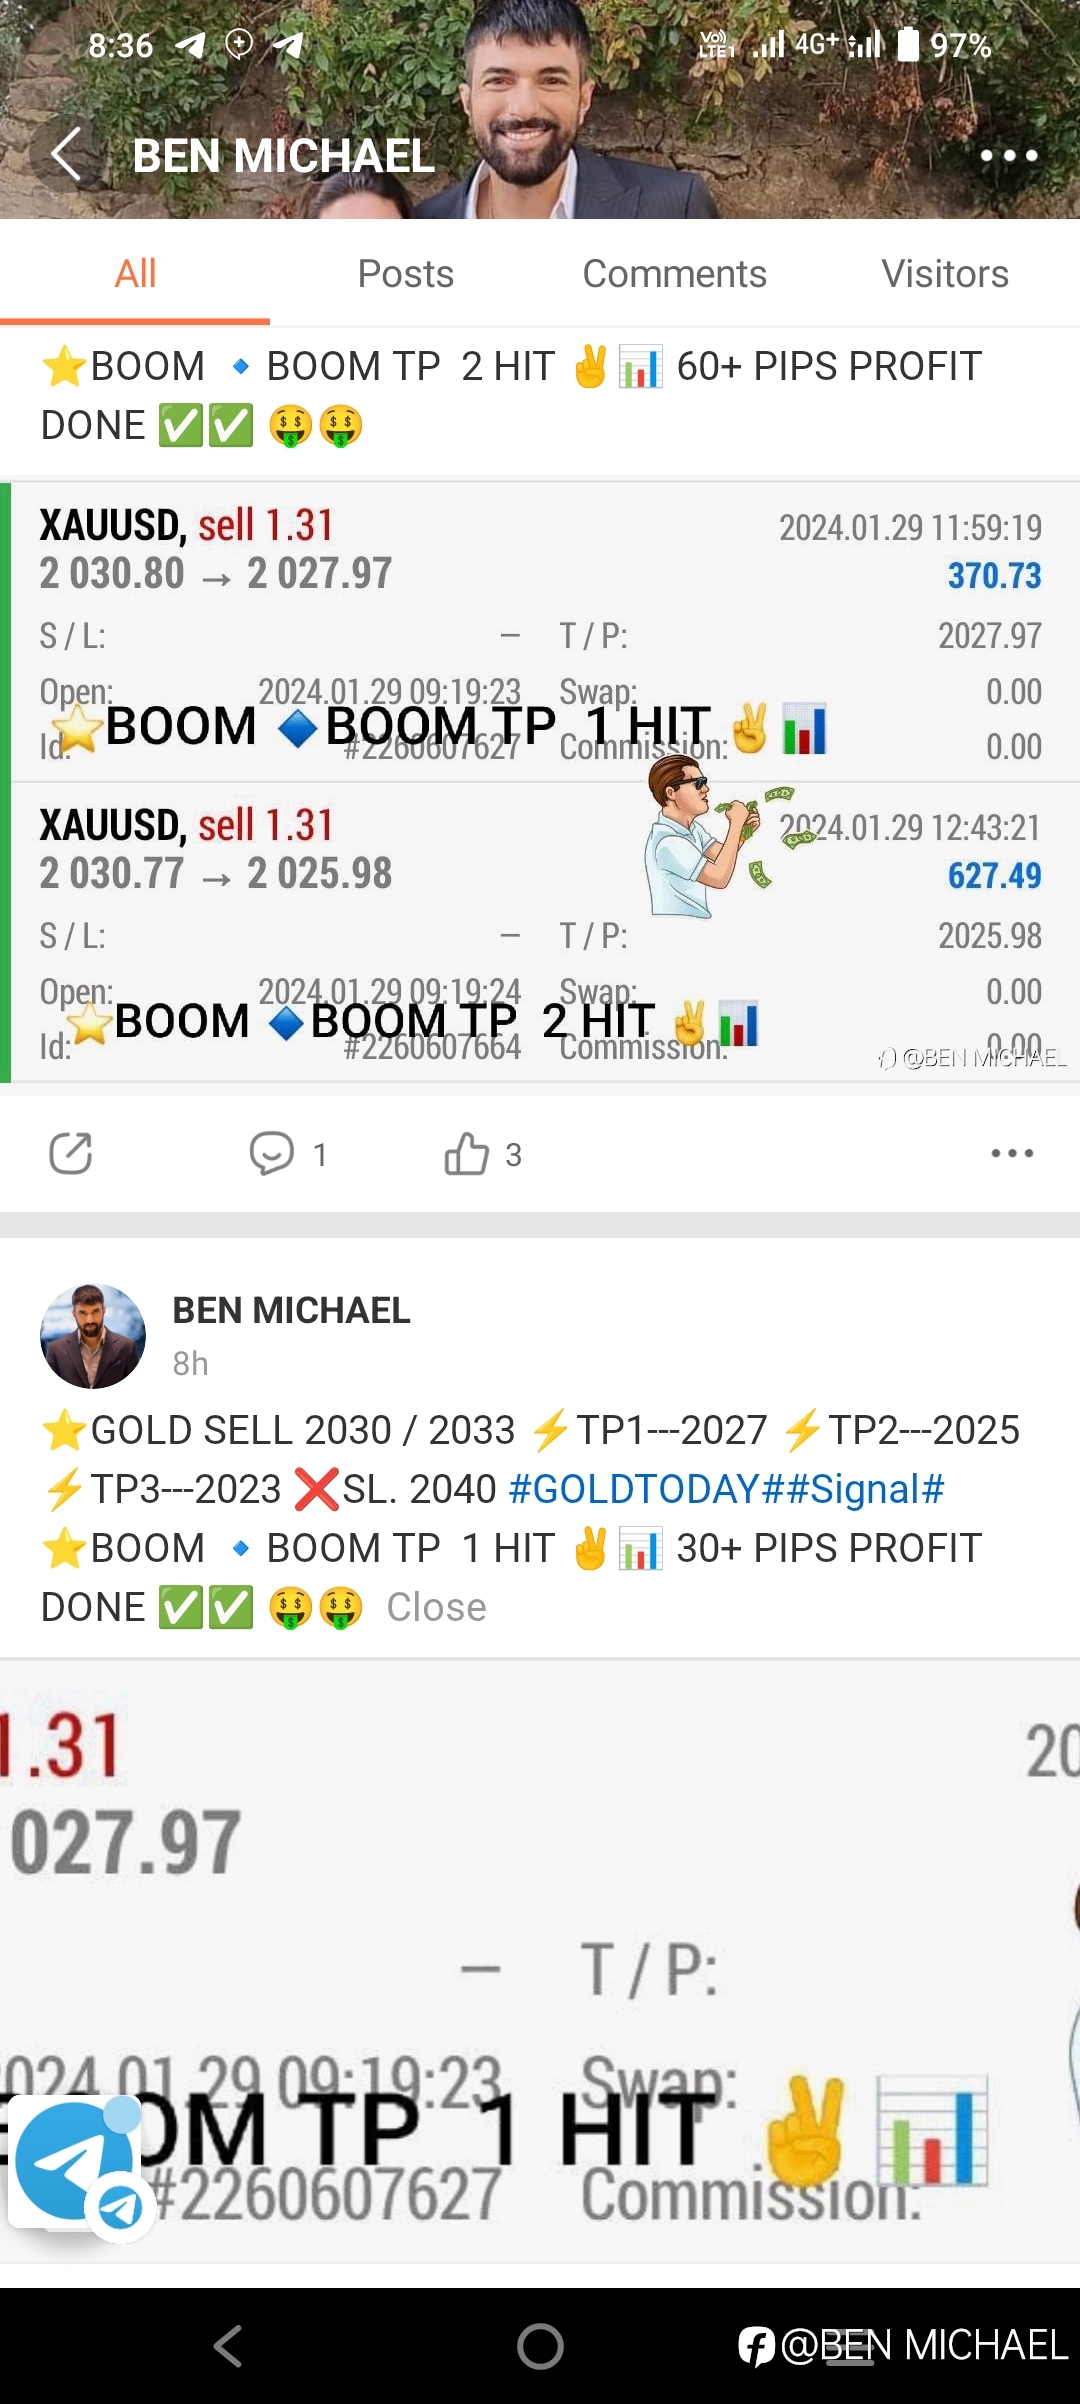Open BEN MICHAEL author name on post
The height and width of the screenshot is (2404, 1080).
(x=291, y=1310)
